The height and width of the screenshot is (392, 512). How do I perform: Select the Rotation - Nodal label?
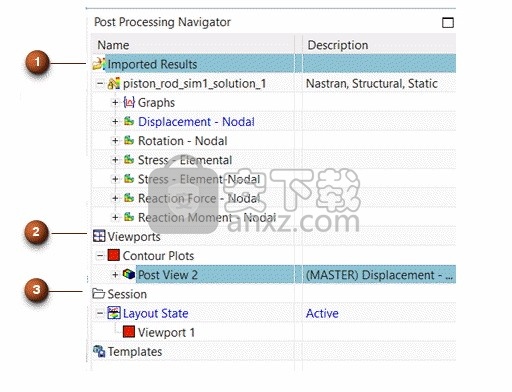click(183, 141)
